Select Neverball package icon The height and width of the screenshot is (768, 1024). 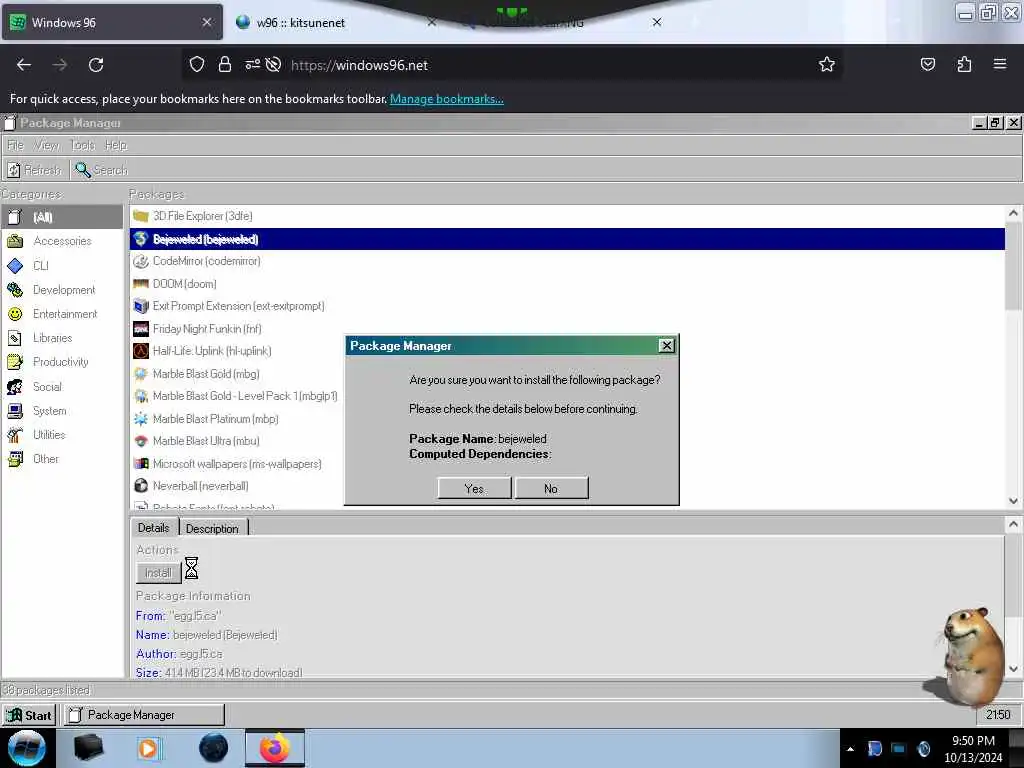tap(141, 486)
